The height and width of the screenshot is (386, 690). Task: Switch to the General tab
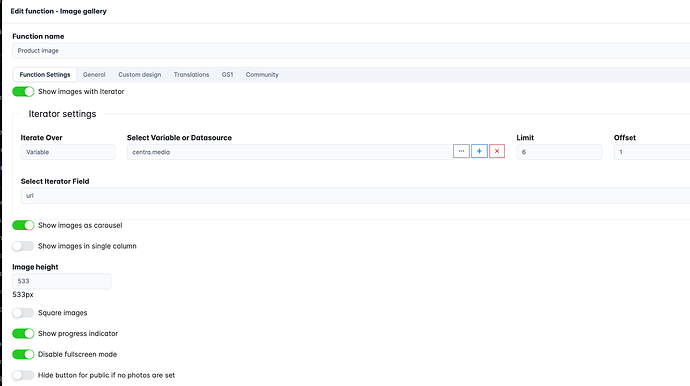[x=94, y=75]
